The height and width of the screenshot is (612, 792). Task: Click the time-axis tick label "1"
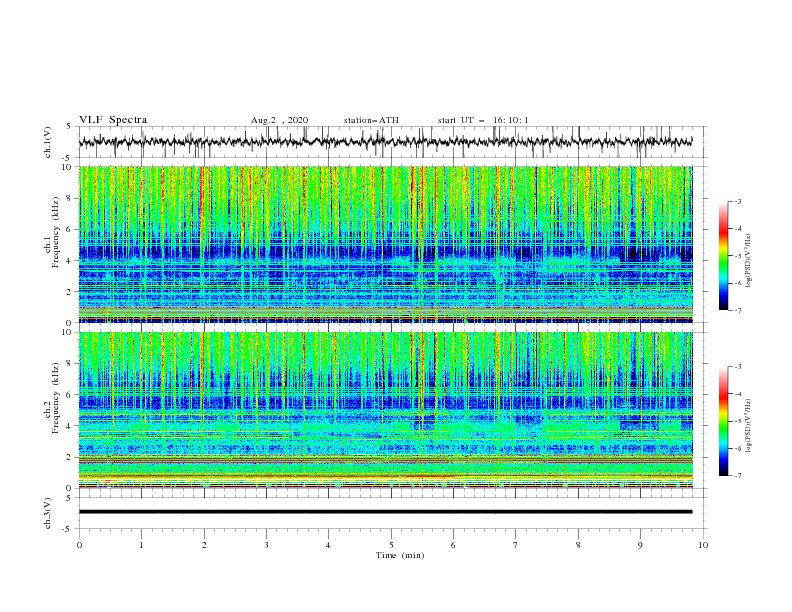point(141,545)
